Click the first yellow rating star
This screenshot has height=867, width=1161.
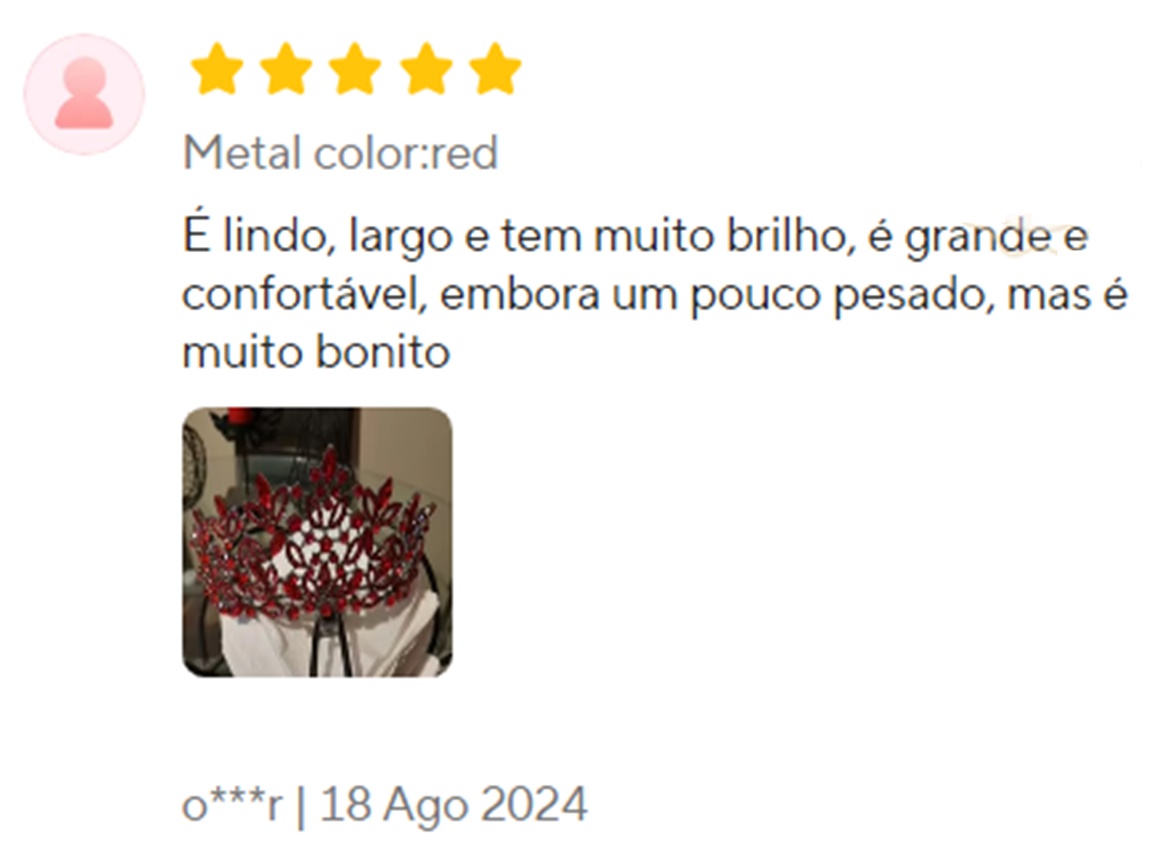[217, 69]
